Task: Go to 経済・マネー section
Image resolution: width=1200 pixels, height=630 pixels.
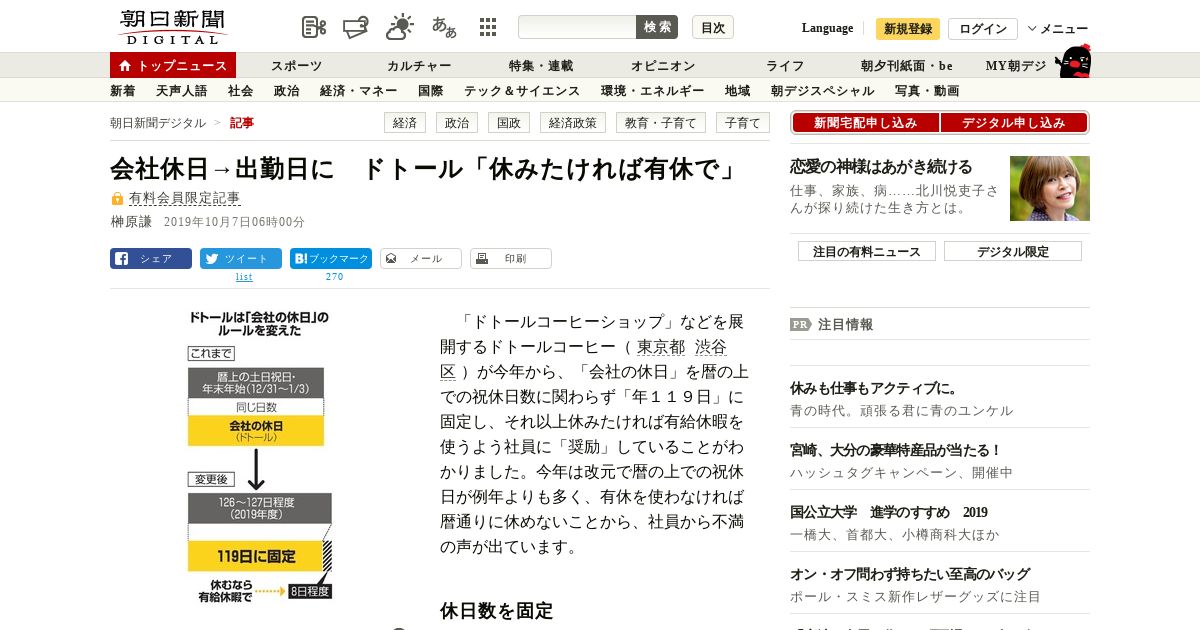Action: [x=358, y=91]
